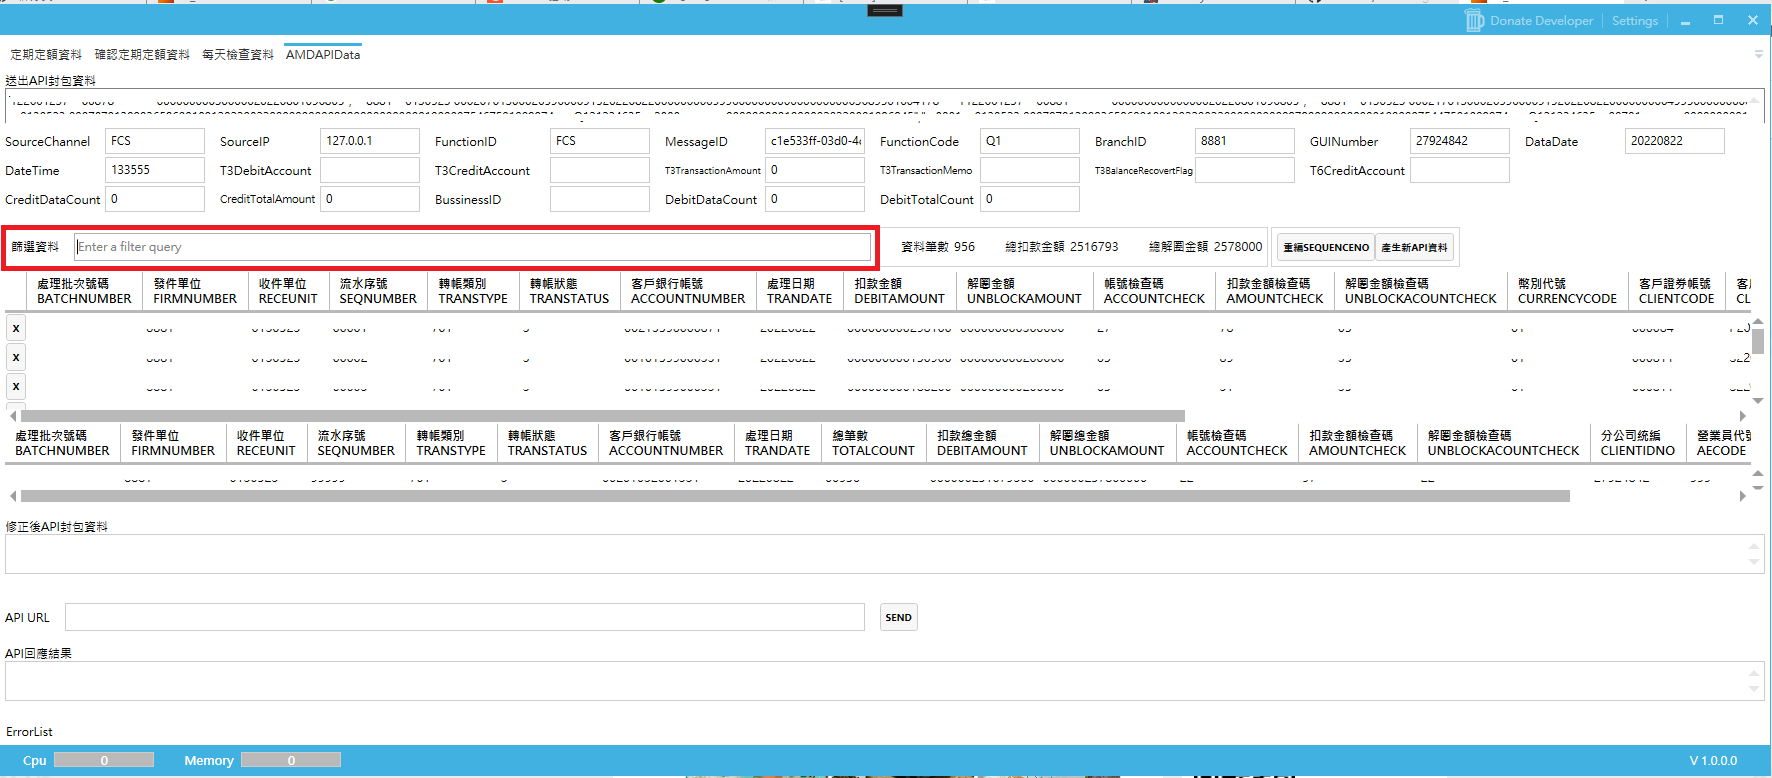The image size is (1772, 778).
Task: Select the AMDAPIData tab
Action: [x=323, y=55]
